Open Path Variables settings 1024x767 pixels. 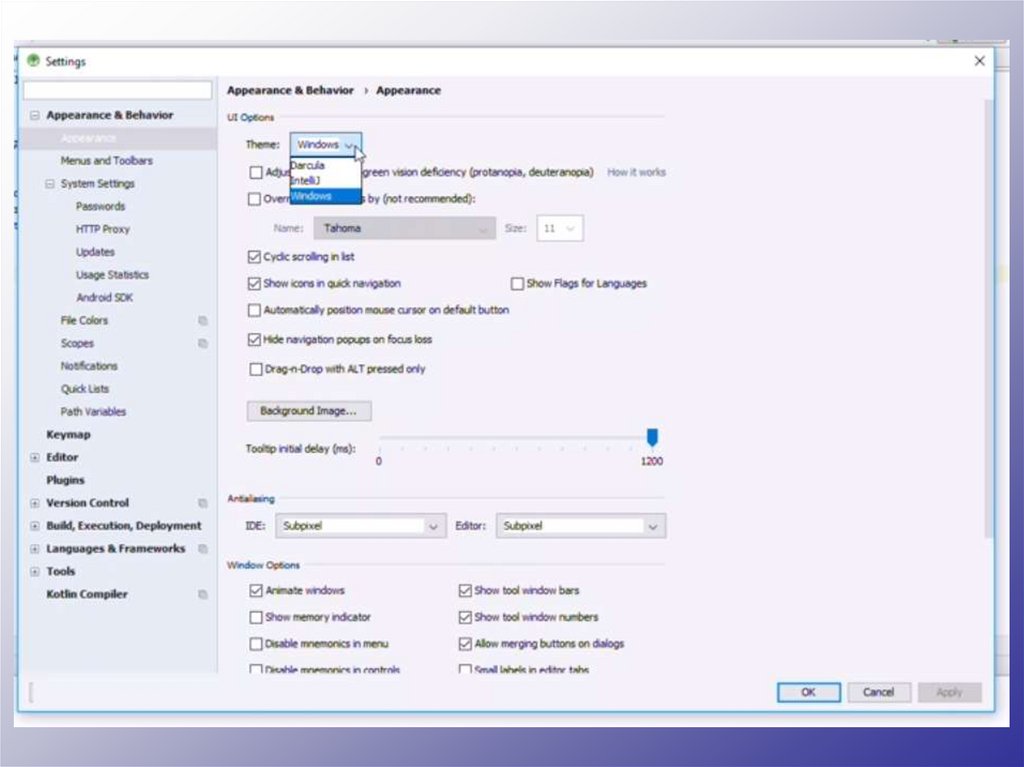point(93,412)
